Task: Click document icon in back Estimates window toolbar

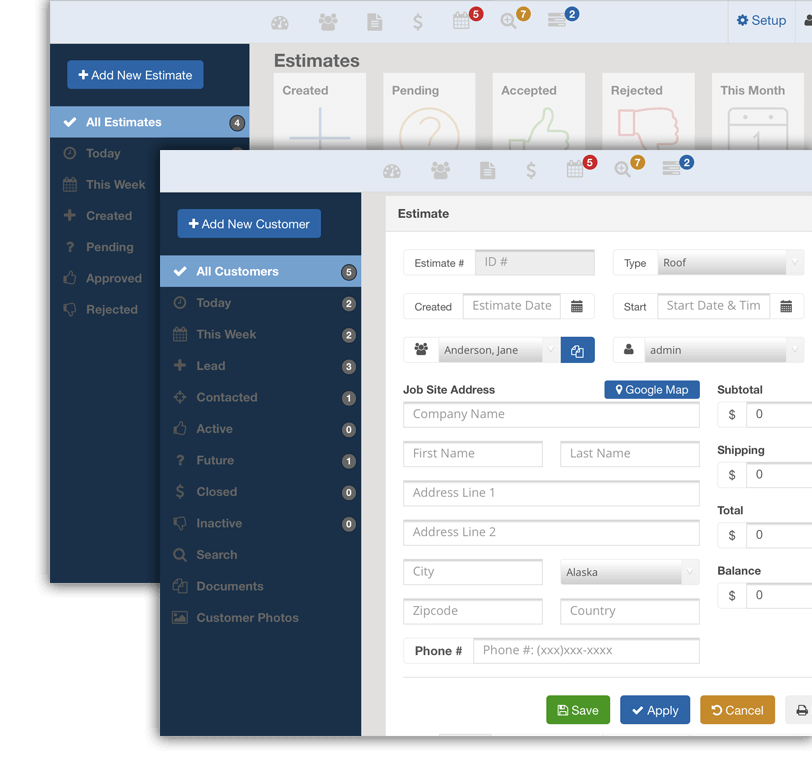Action: pos(374,22)
